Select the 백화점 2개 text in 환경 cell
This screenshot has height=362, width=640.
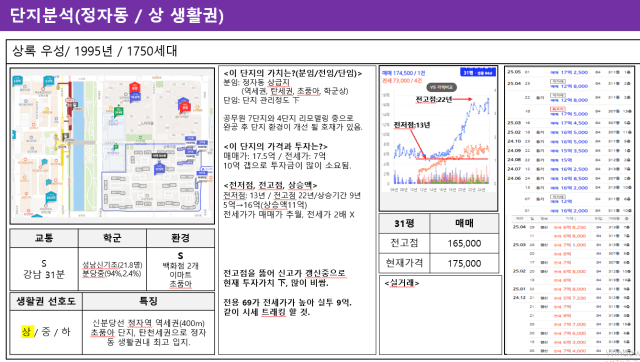[x=180, y=266]
